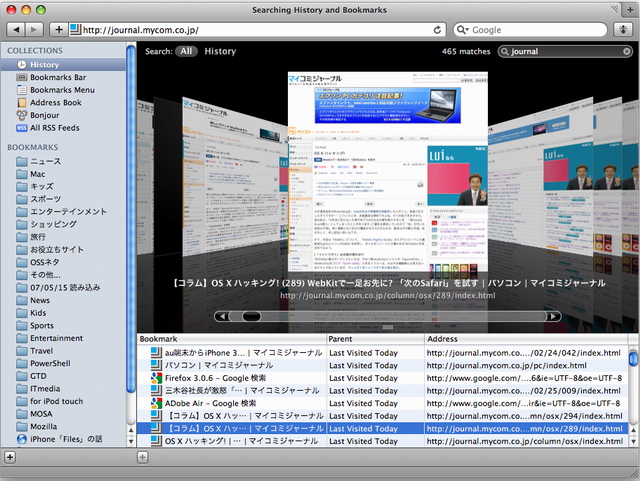Select the All search scope
The image size is (640, 481).
[x=186, y=51]
